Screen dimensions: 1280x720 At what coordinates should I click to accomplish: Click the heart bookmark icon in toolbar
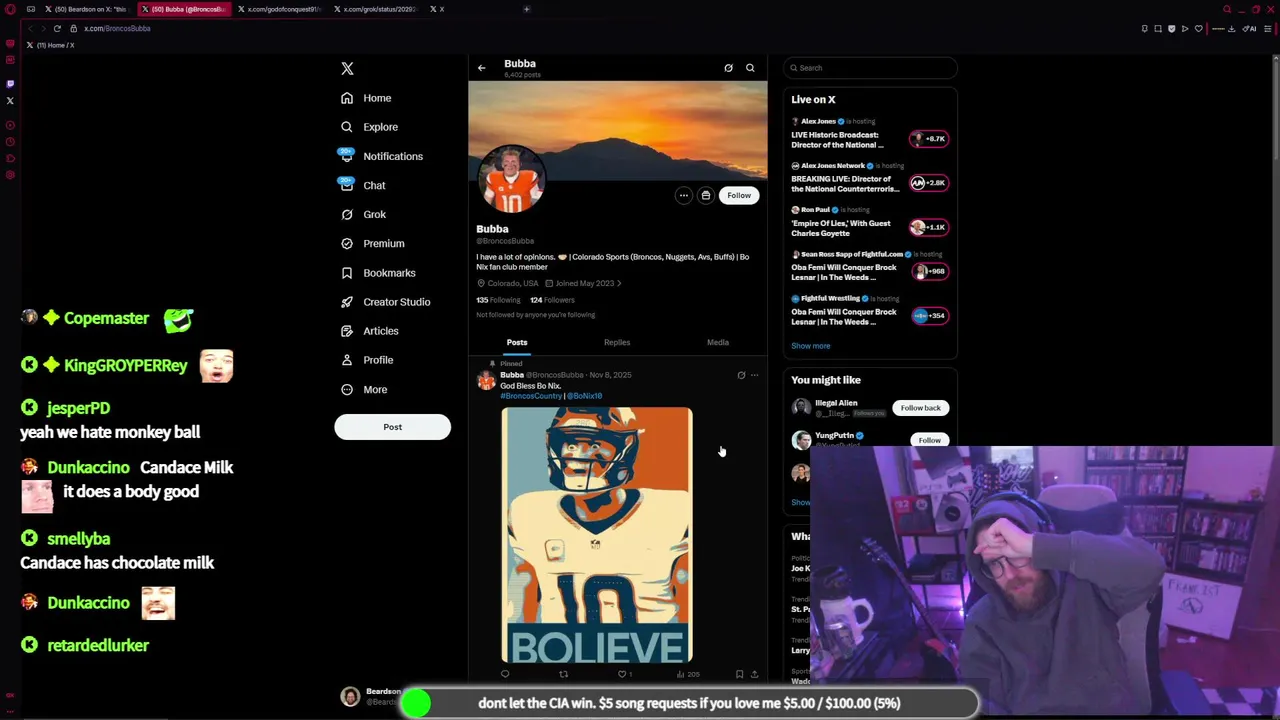pos(1199,28)
